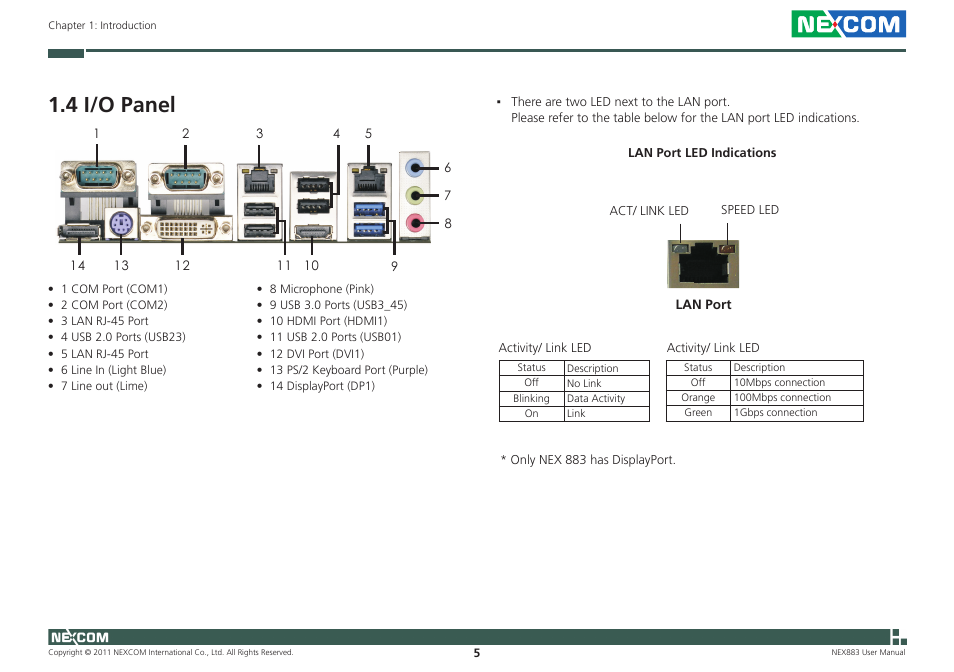
Task: Click the '100Mbps connection' table cell
Action: [x=796, y=397]
